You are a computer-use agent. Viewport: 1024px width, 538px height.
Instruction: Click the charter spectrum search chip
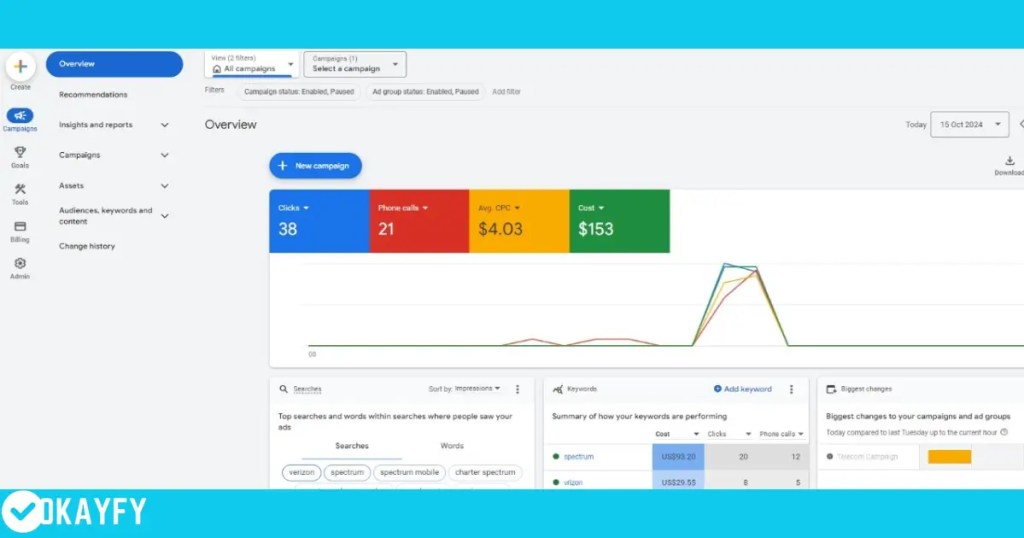pos(485,472)
